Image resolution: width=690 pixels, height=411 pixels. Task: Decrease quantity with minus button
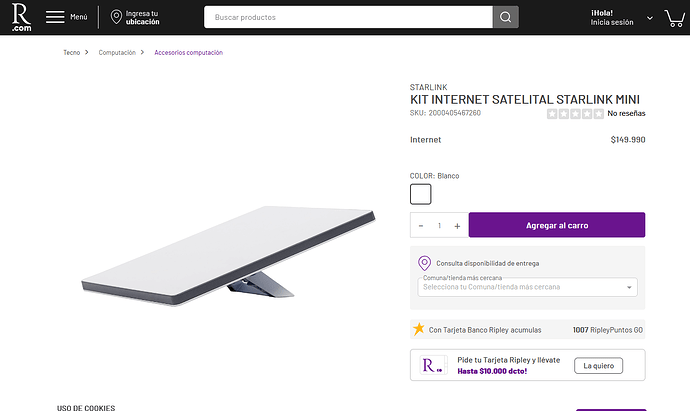[421, 225]
